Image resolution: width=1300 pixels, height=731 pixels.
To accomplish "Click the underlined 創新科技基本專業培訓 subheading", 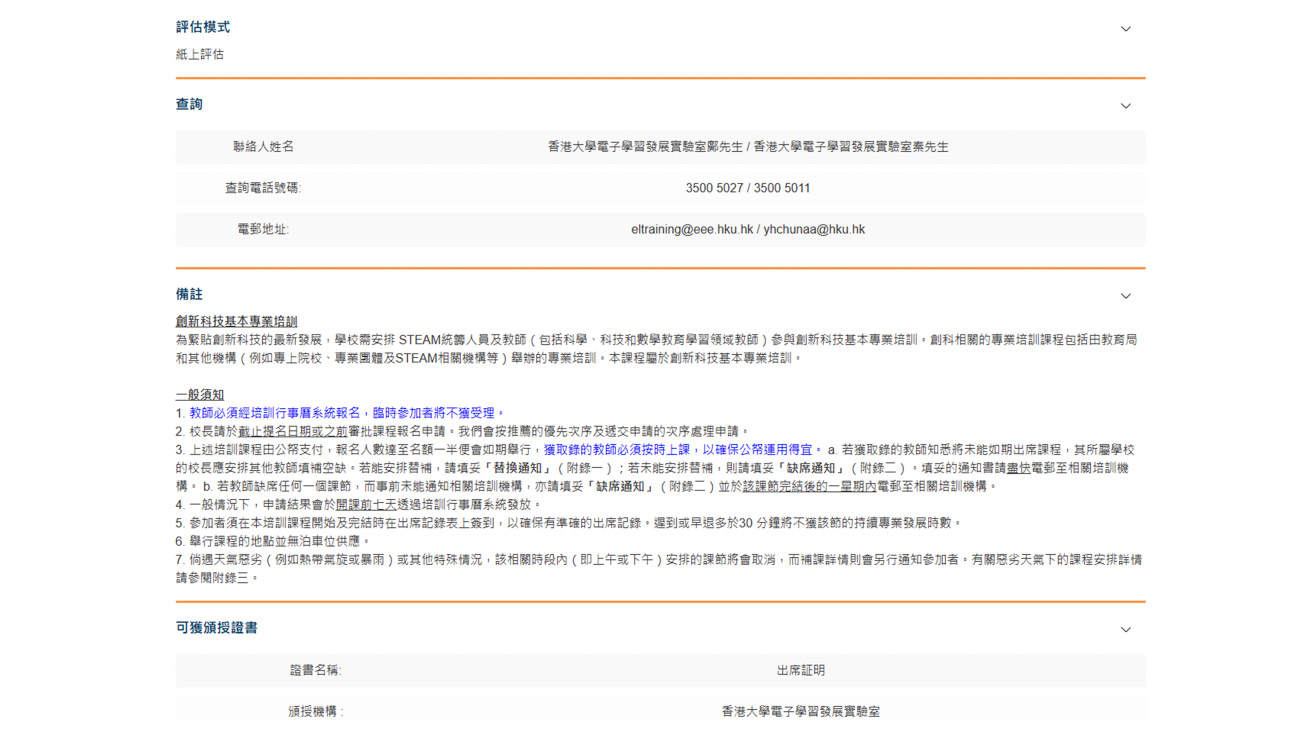I will [237, 322].
